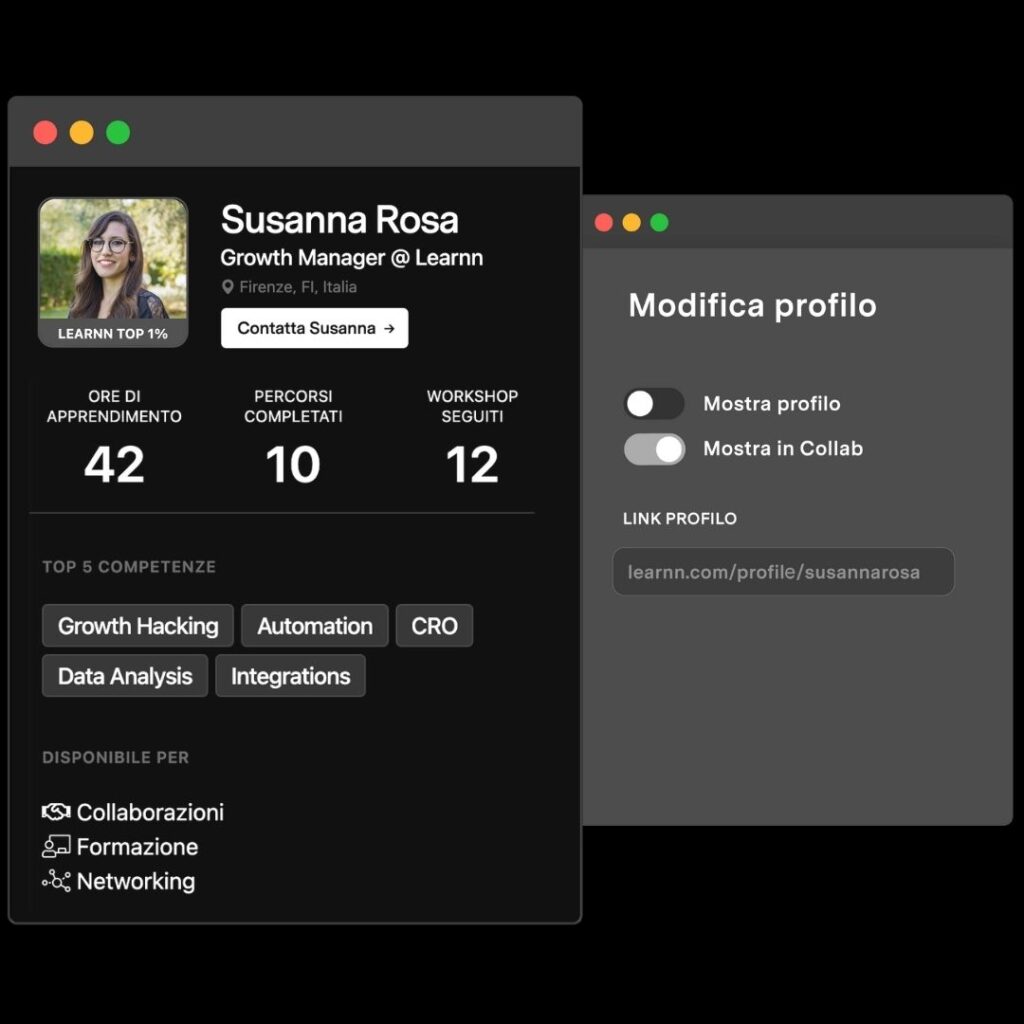1024x1024 pixels.
Task: Click the handshake icon beside Collaborazioni
Action: tap(56, 812)
